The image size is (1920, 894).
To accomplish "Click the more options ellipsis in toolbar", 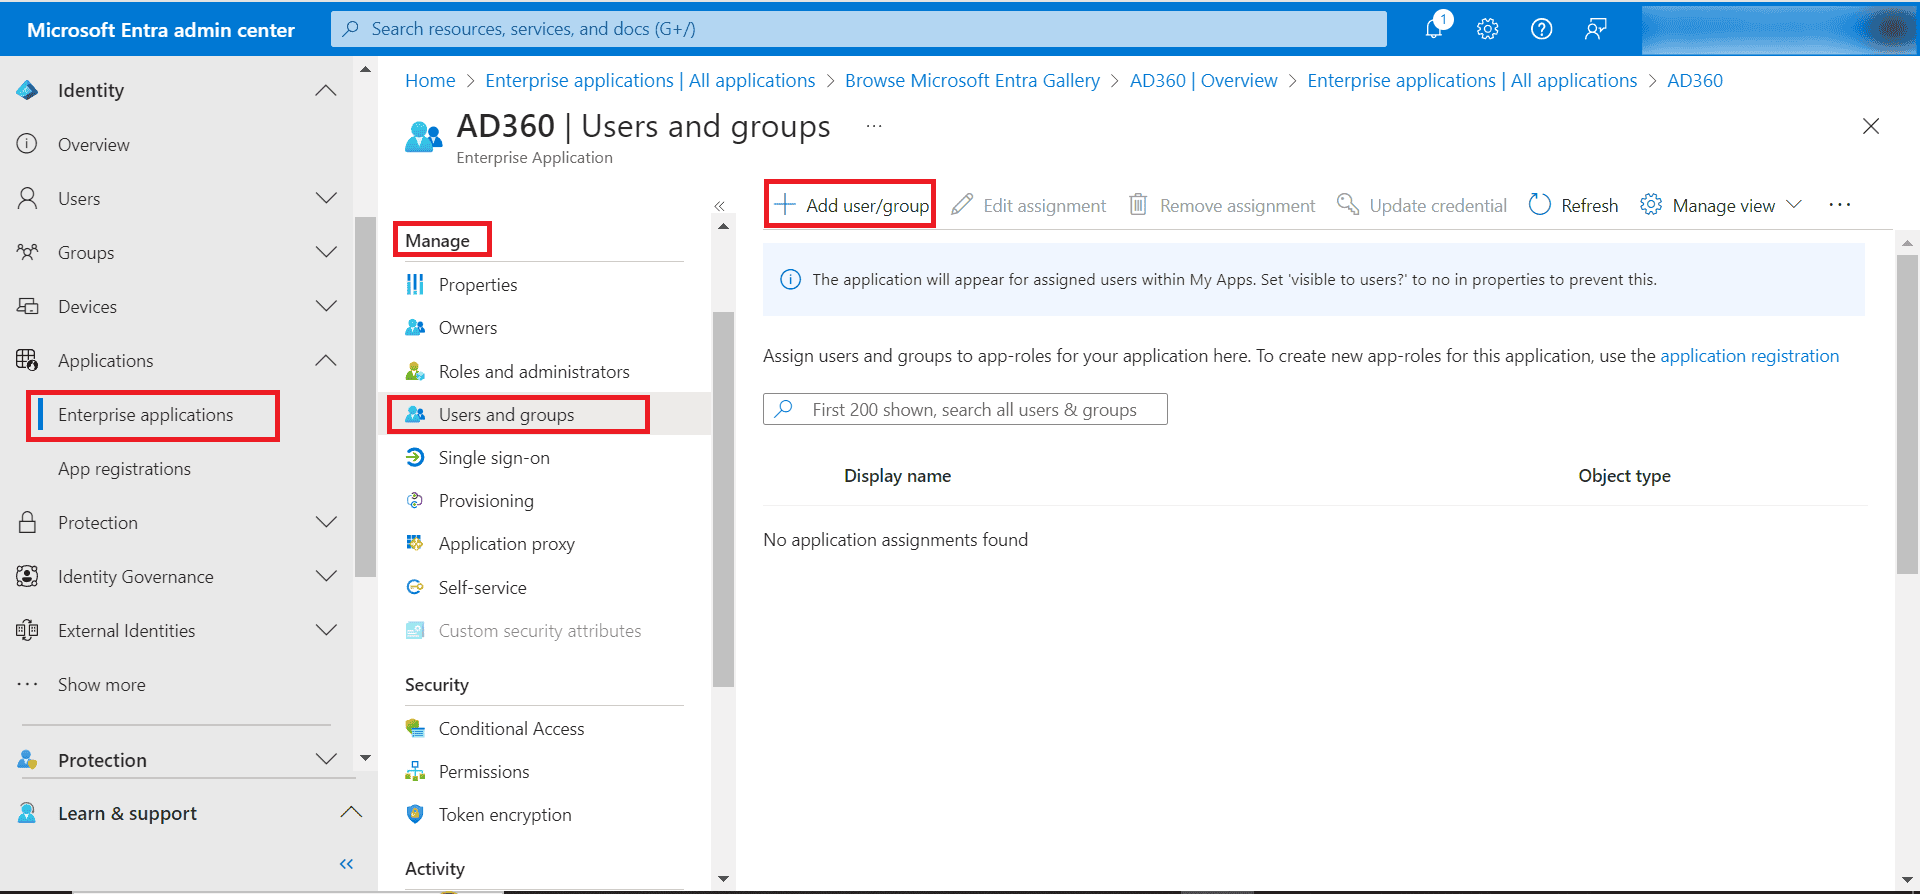I will pos(1839,205).
